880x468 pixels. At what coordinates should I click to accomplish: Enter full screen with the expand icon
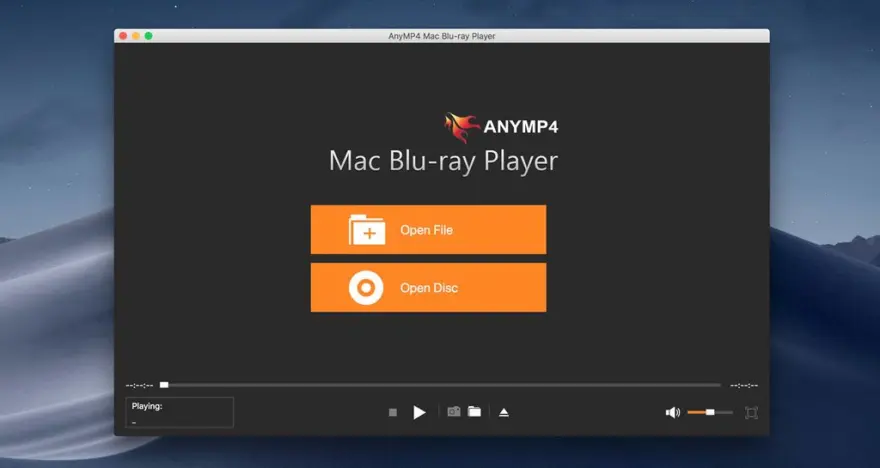(x=751, y=412)
